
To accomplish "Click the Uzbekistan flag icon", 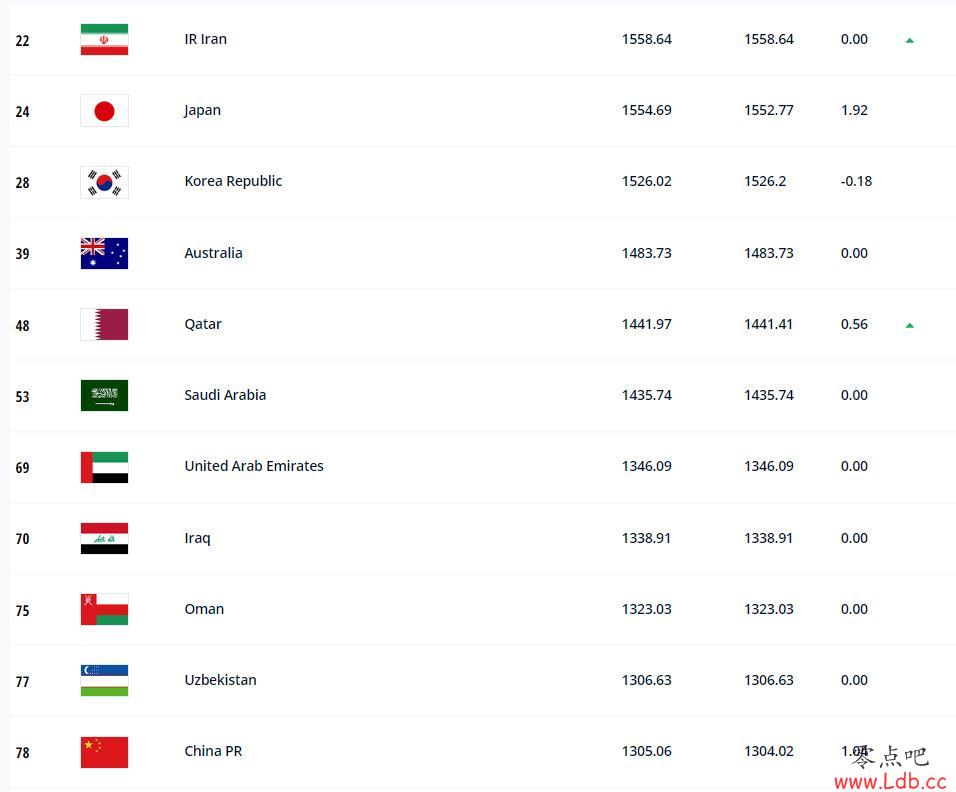I will pos(104,680).
